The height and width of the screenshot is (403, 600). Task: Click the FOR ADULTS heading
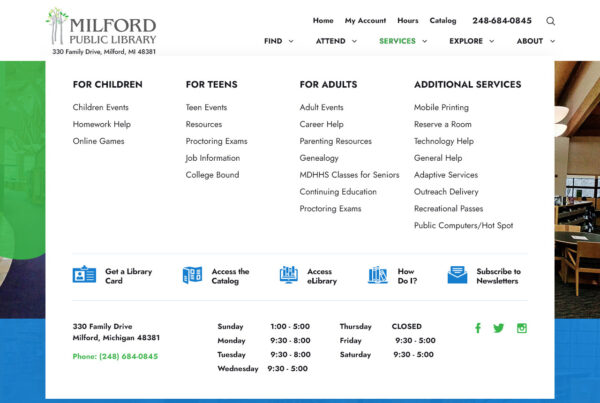coord(328,84)
